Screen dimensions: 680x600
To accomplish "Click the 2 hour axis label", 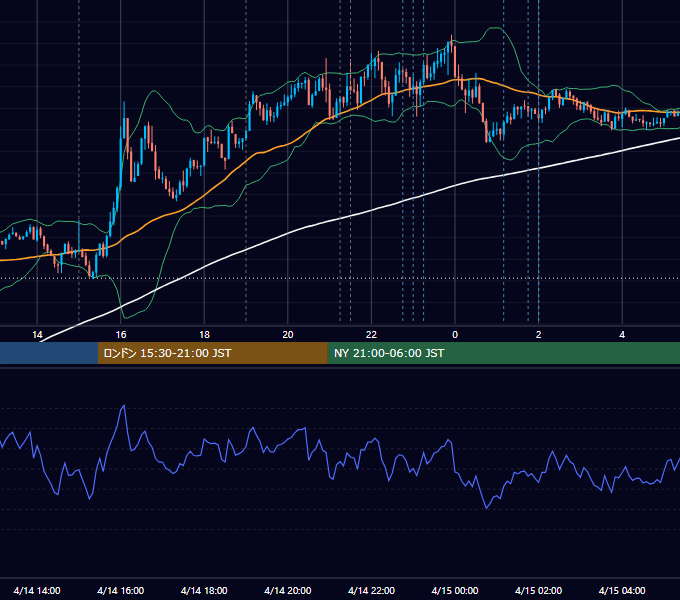I will 539,335.
